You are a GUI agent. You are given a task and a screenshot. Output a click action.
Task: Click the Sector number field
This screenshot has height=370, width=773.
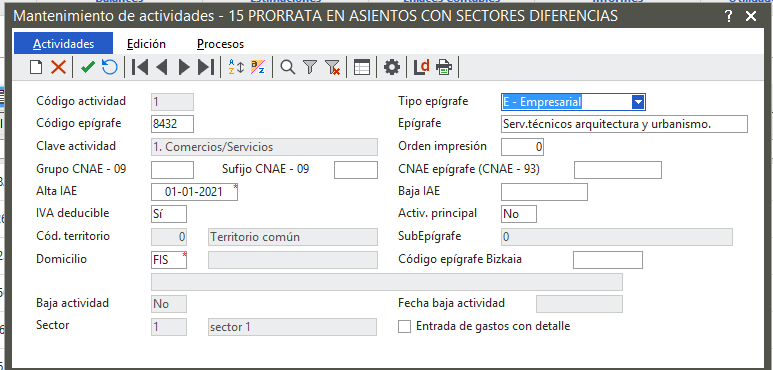coord(169,327)
